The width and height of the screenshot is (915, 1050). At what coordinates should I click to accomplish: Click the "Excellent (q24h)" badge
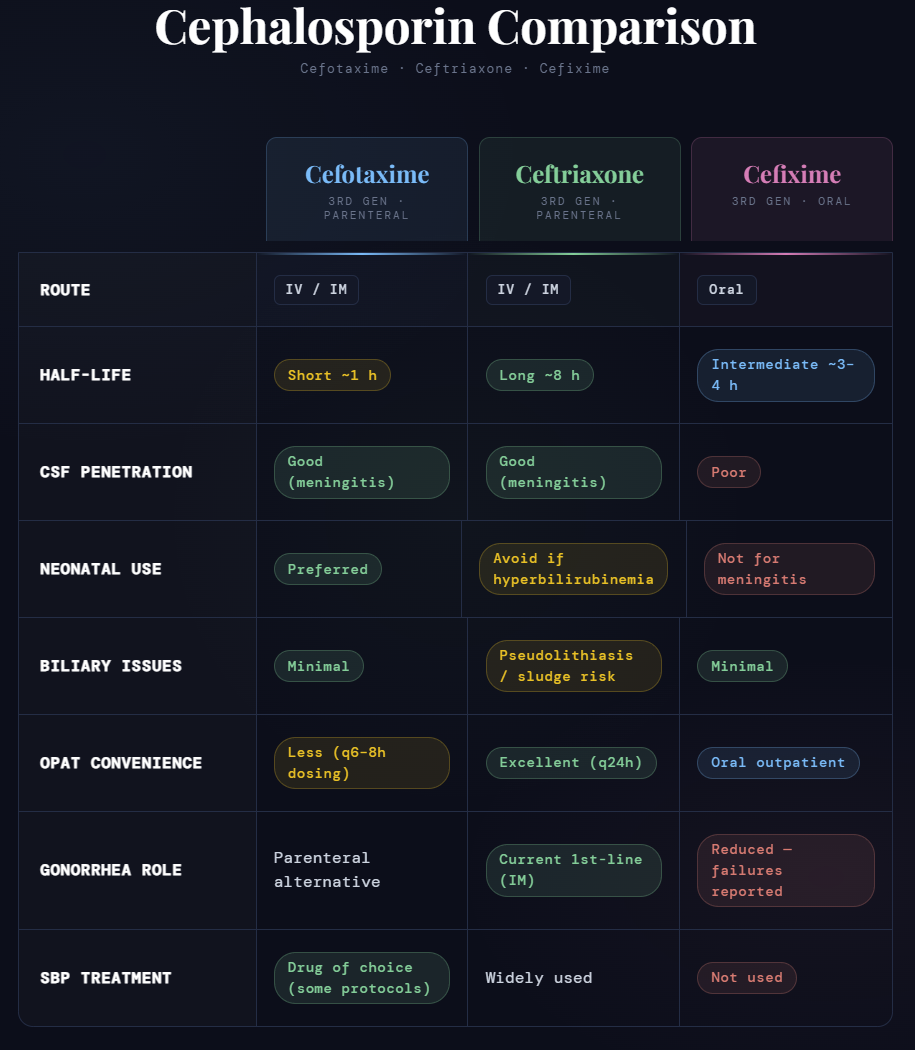(x=571, y=763)
